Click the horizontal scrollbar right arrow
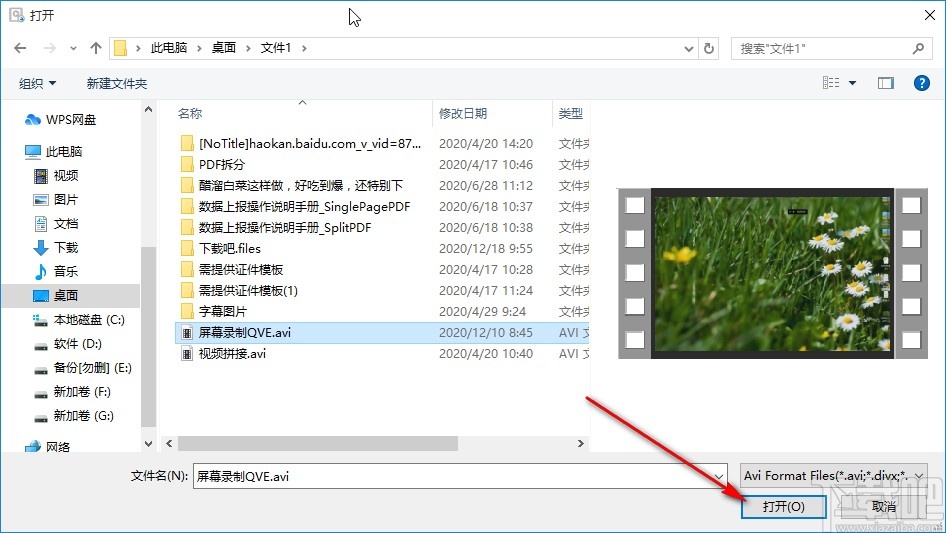The image size is (946, 533). tap(580, 444)
